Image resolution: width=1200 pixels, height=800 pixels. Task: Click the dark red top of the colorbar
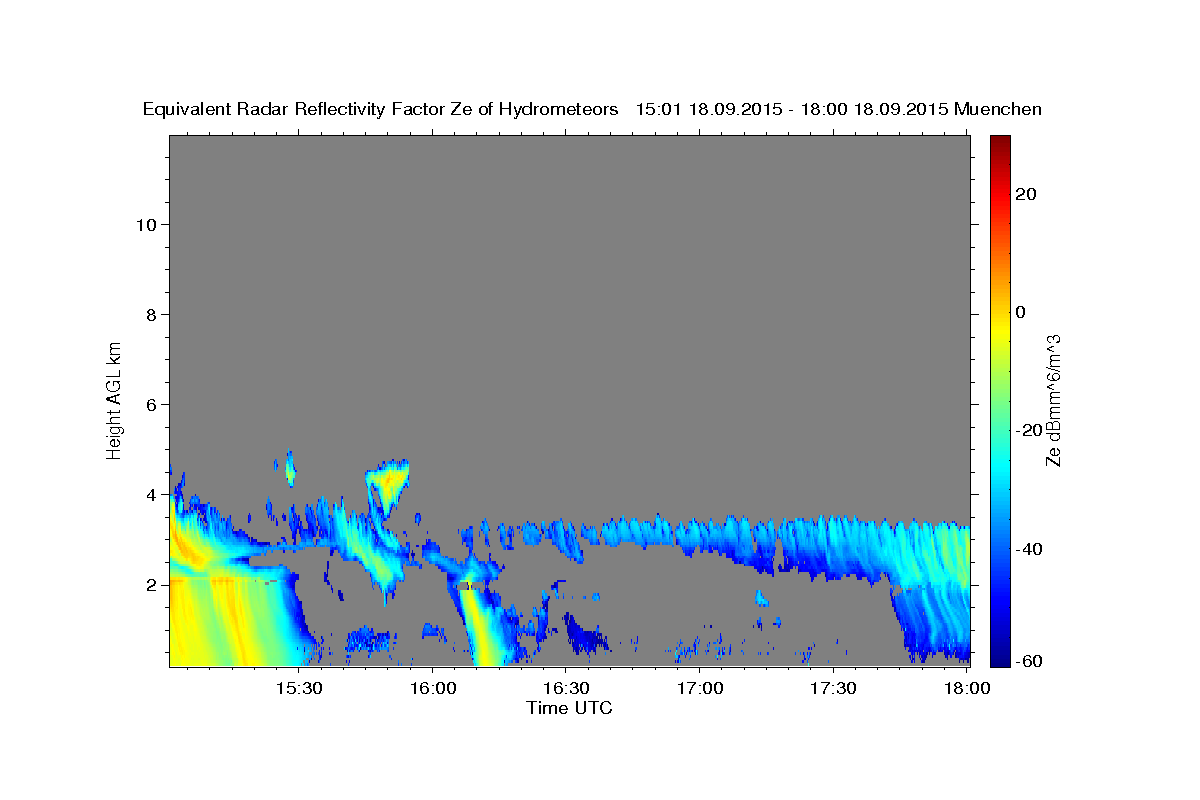[1000, 143]
